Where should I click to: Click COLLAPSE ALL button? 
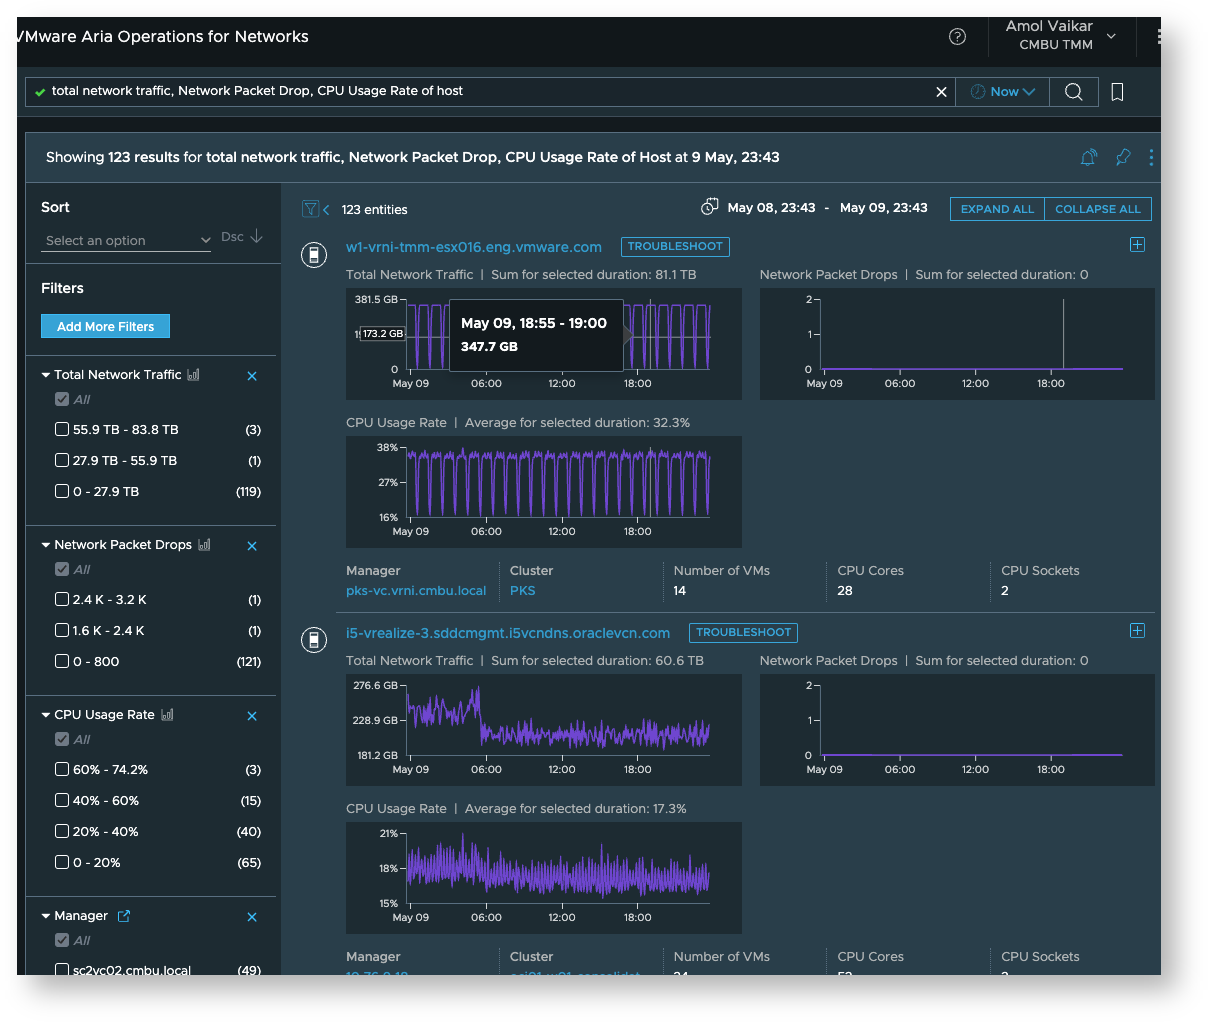point(1098,209)
